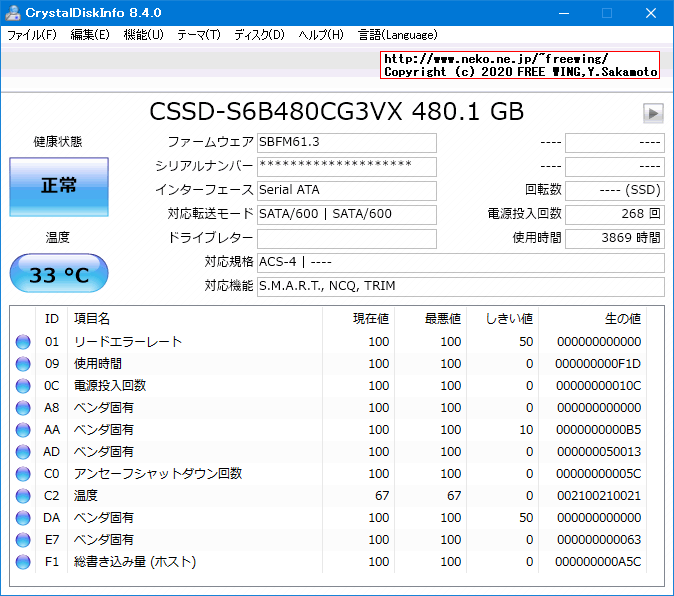Click the disk title CSSD-S6B480CG3VX 480.1 GB
This screenshot has height=596, width=674.
337,112
